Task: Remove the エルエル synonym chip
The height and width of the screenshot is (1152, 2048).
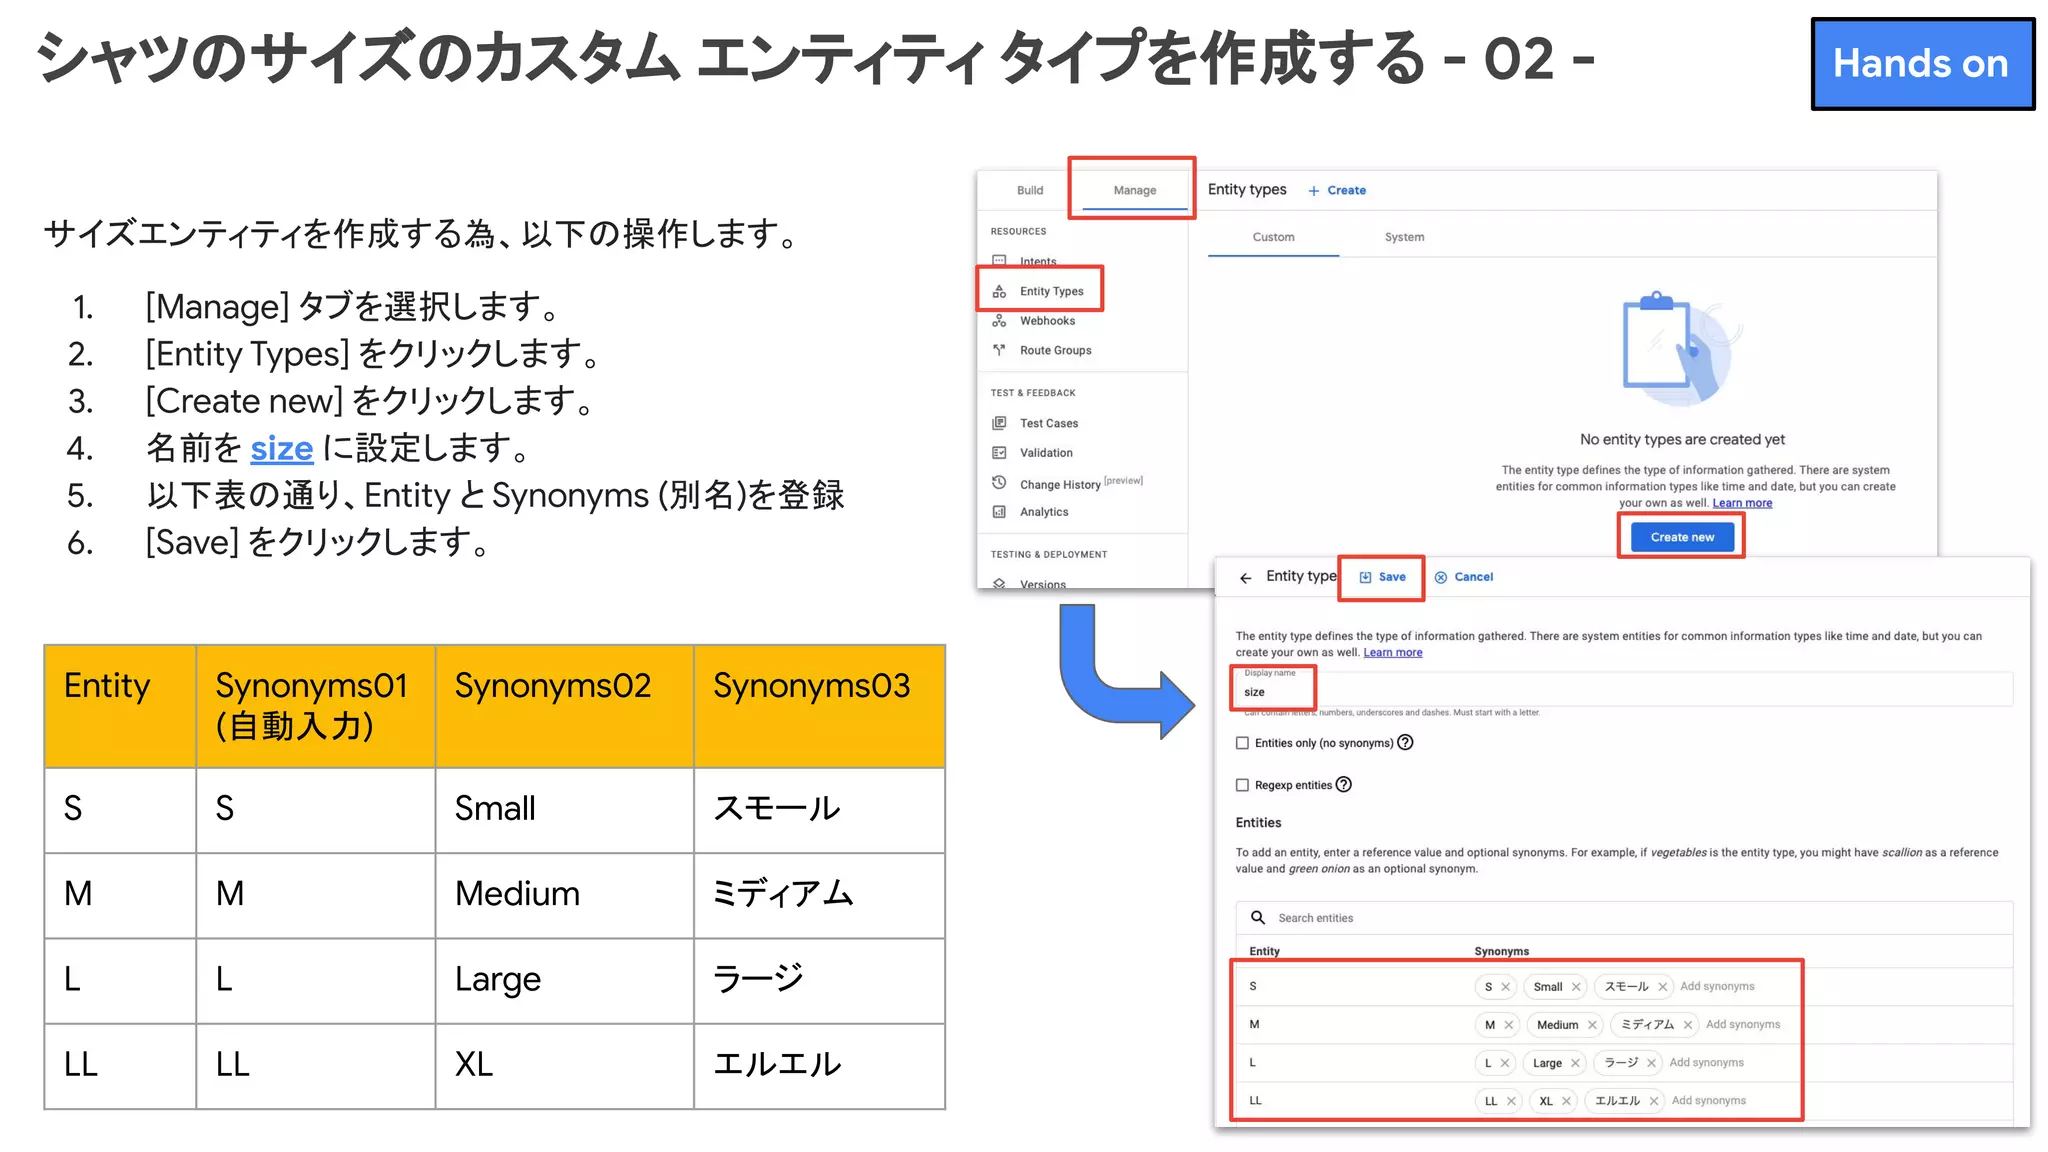Action: point(1654,1101)
